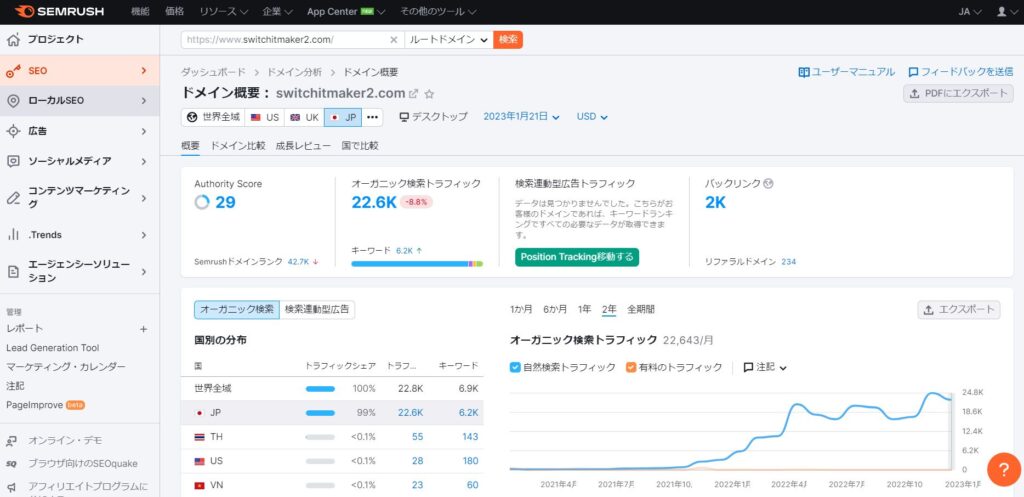
Task: Click the feedback speech bubble icon
Action: pos(914,72)
